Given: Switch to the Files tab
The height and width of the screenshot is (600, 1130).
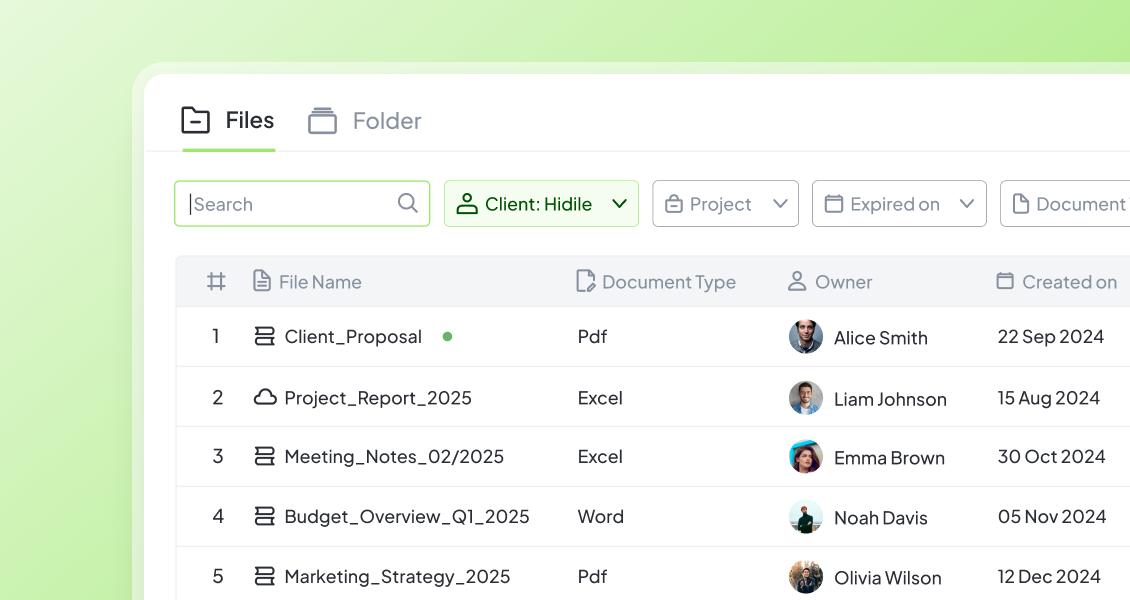Looking at the screenshot, I should point(228,120).
